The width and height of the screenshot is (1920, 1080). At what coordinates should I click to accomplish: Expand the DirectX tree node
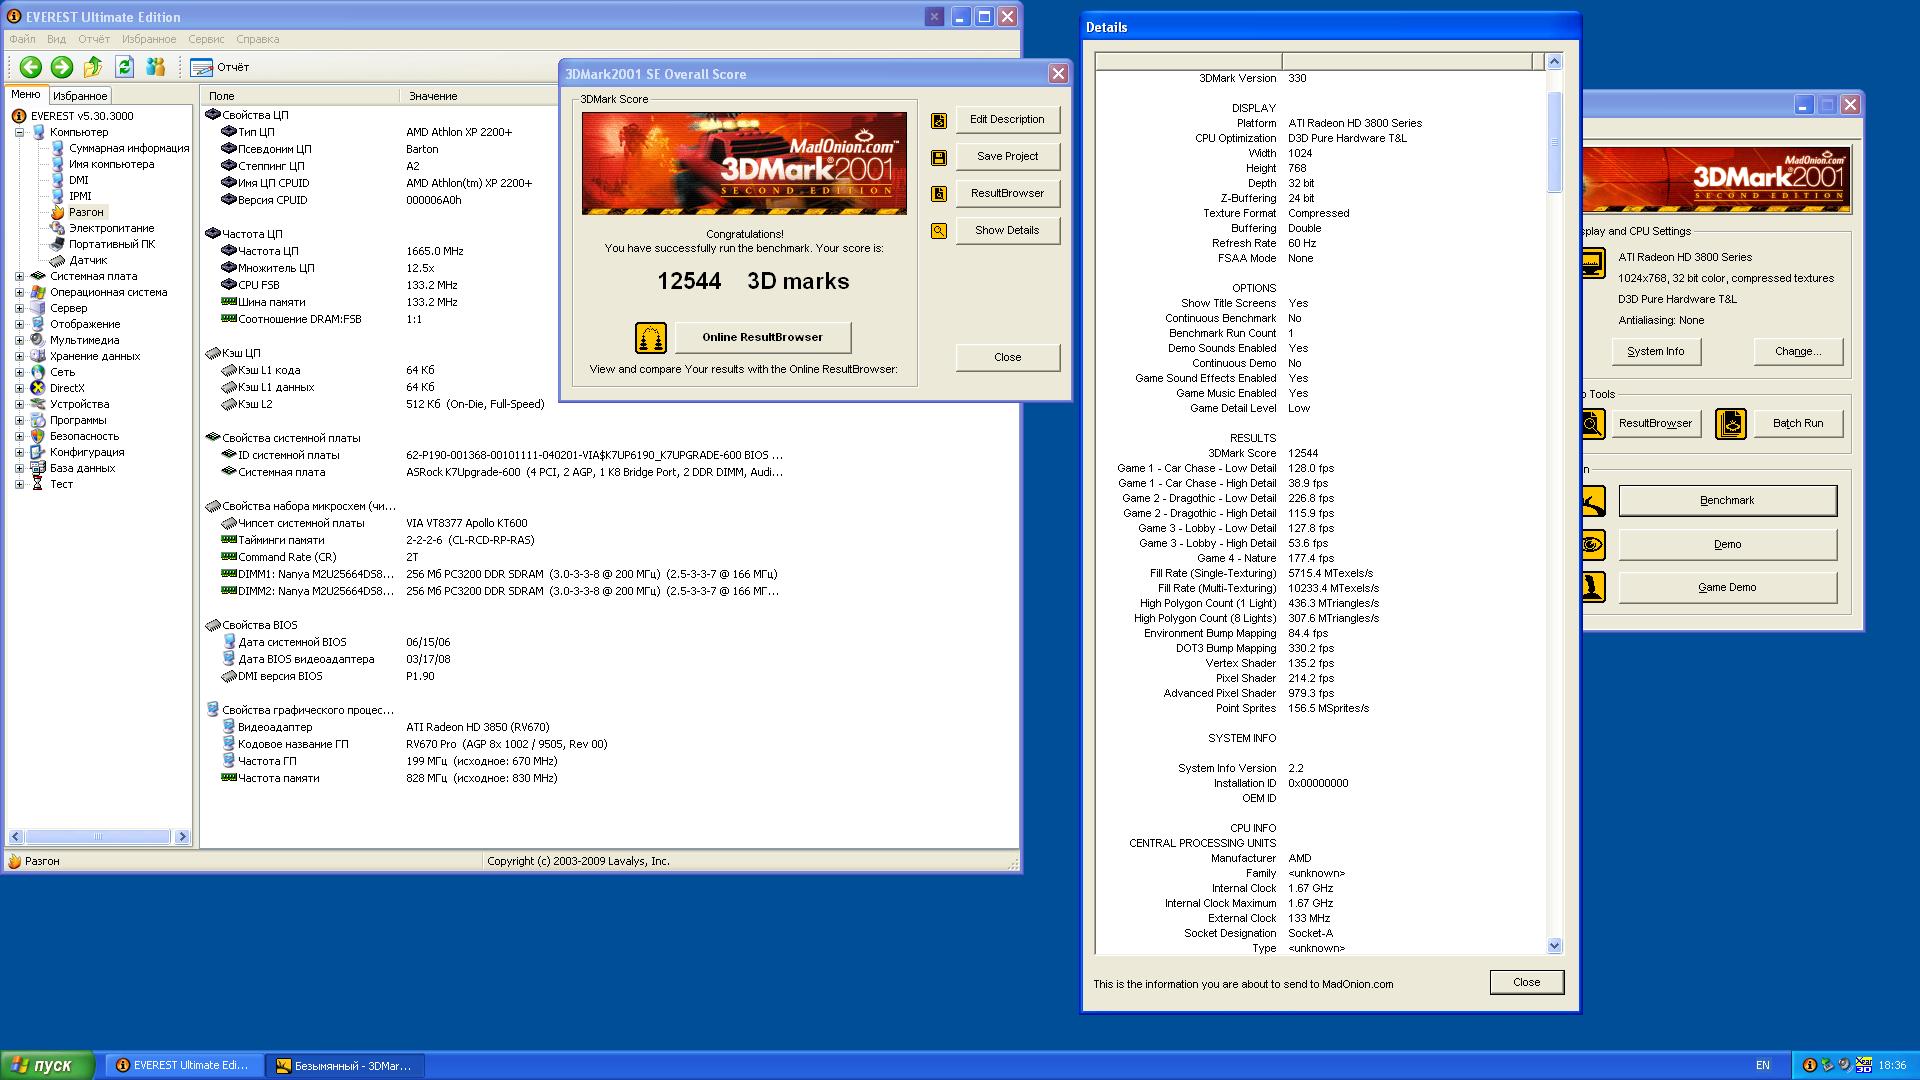(19, 388)
